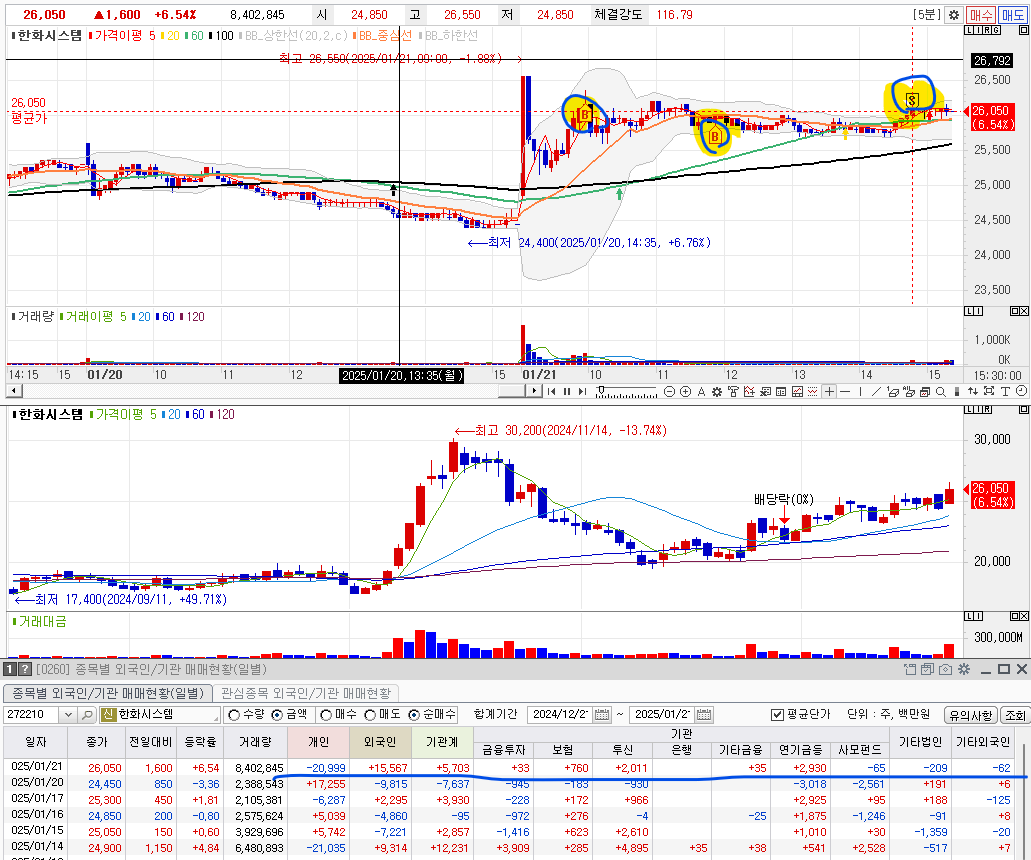This screenshot has height=860, width=1031.
Task: Pause chart playback
Action: pyautogui.click(x=567, y=392)
